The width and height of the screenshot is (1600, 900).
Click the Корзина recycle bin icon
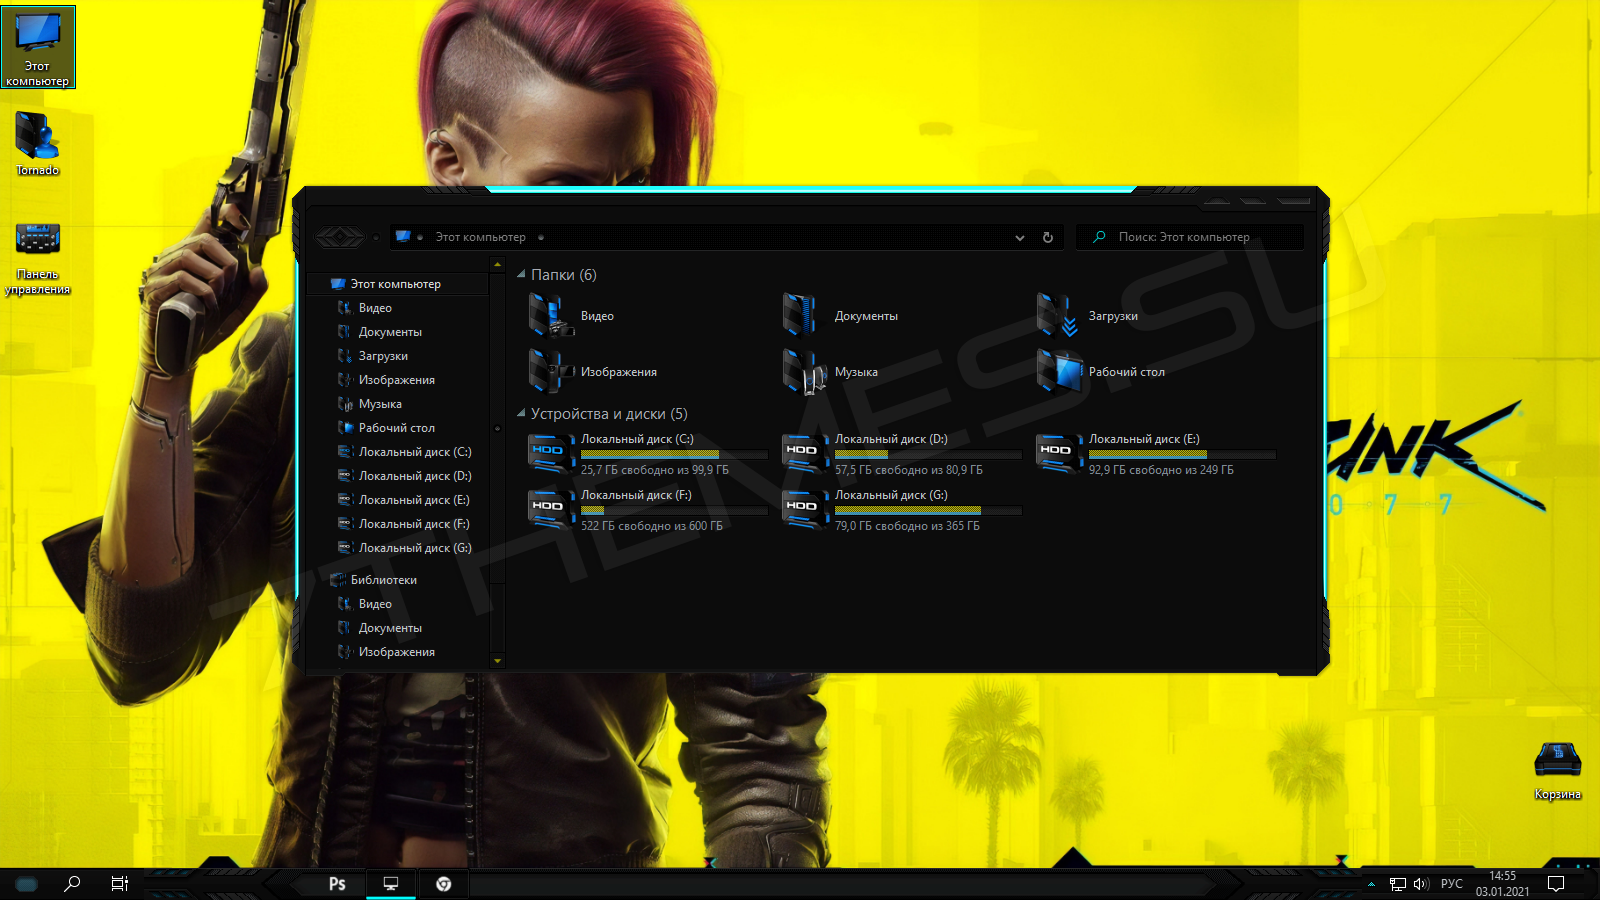click(1557, 771)
